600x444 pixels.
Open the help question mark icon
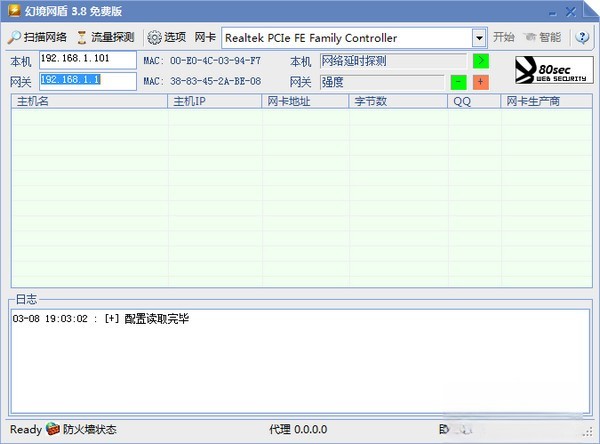582,37
